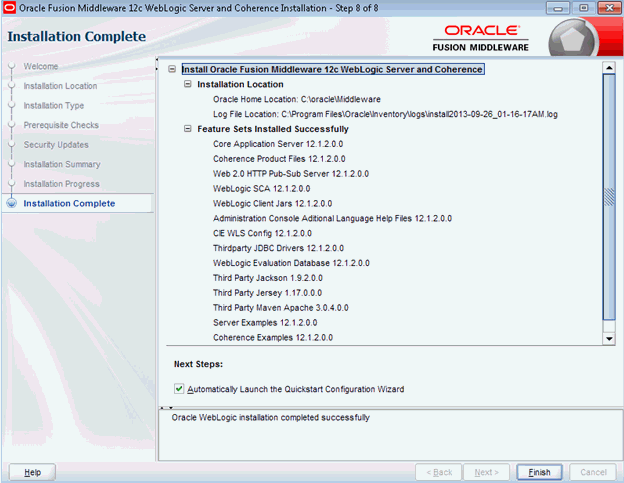Click the Oracle window title bar icon
Screen dimensions: 624x483
9,8
